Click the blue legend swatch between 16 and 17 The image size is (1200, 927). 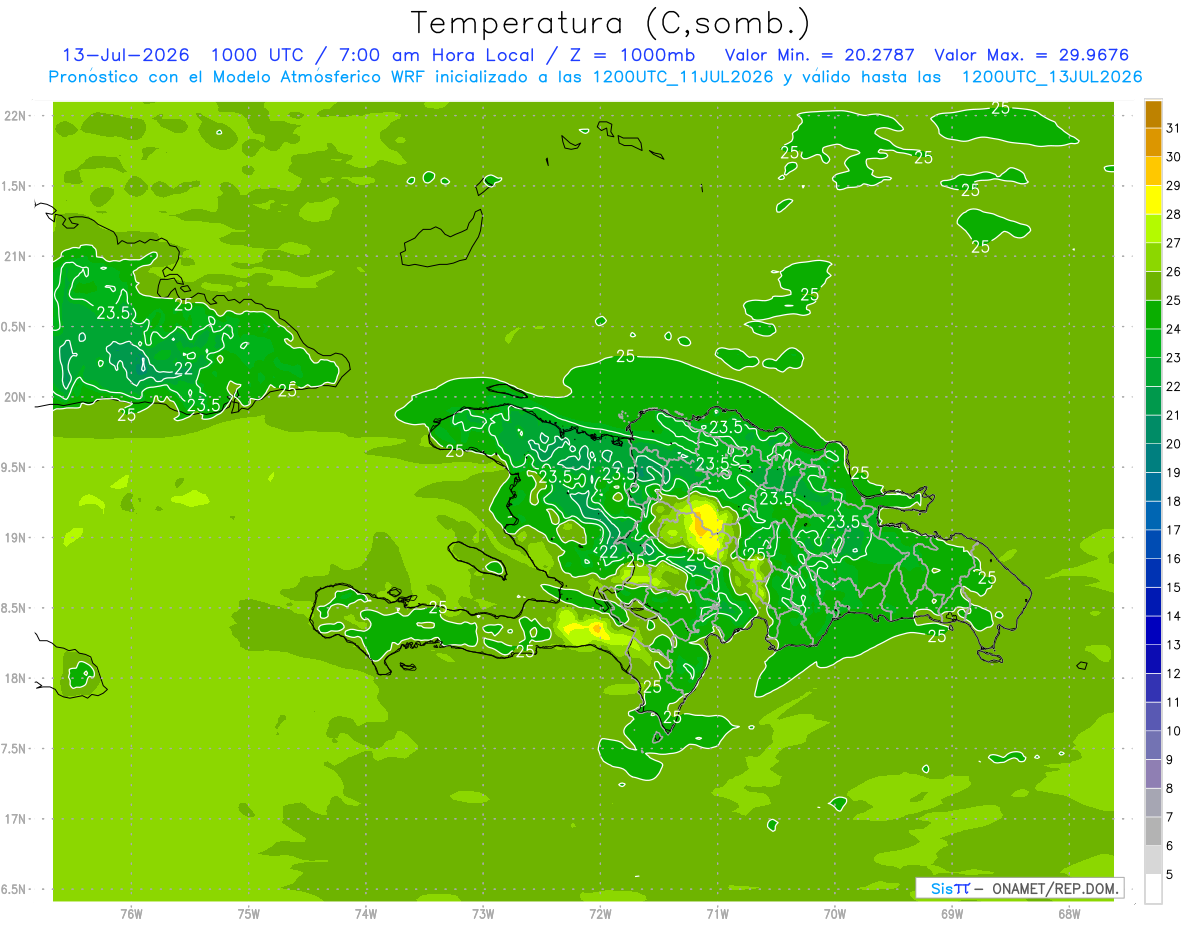click(1153, 544)
